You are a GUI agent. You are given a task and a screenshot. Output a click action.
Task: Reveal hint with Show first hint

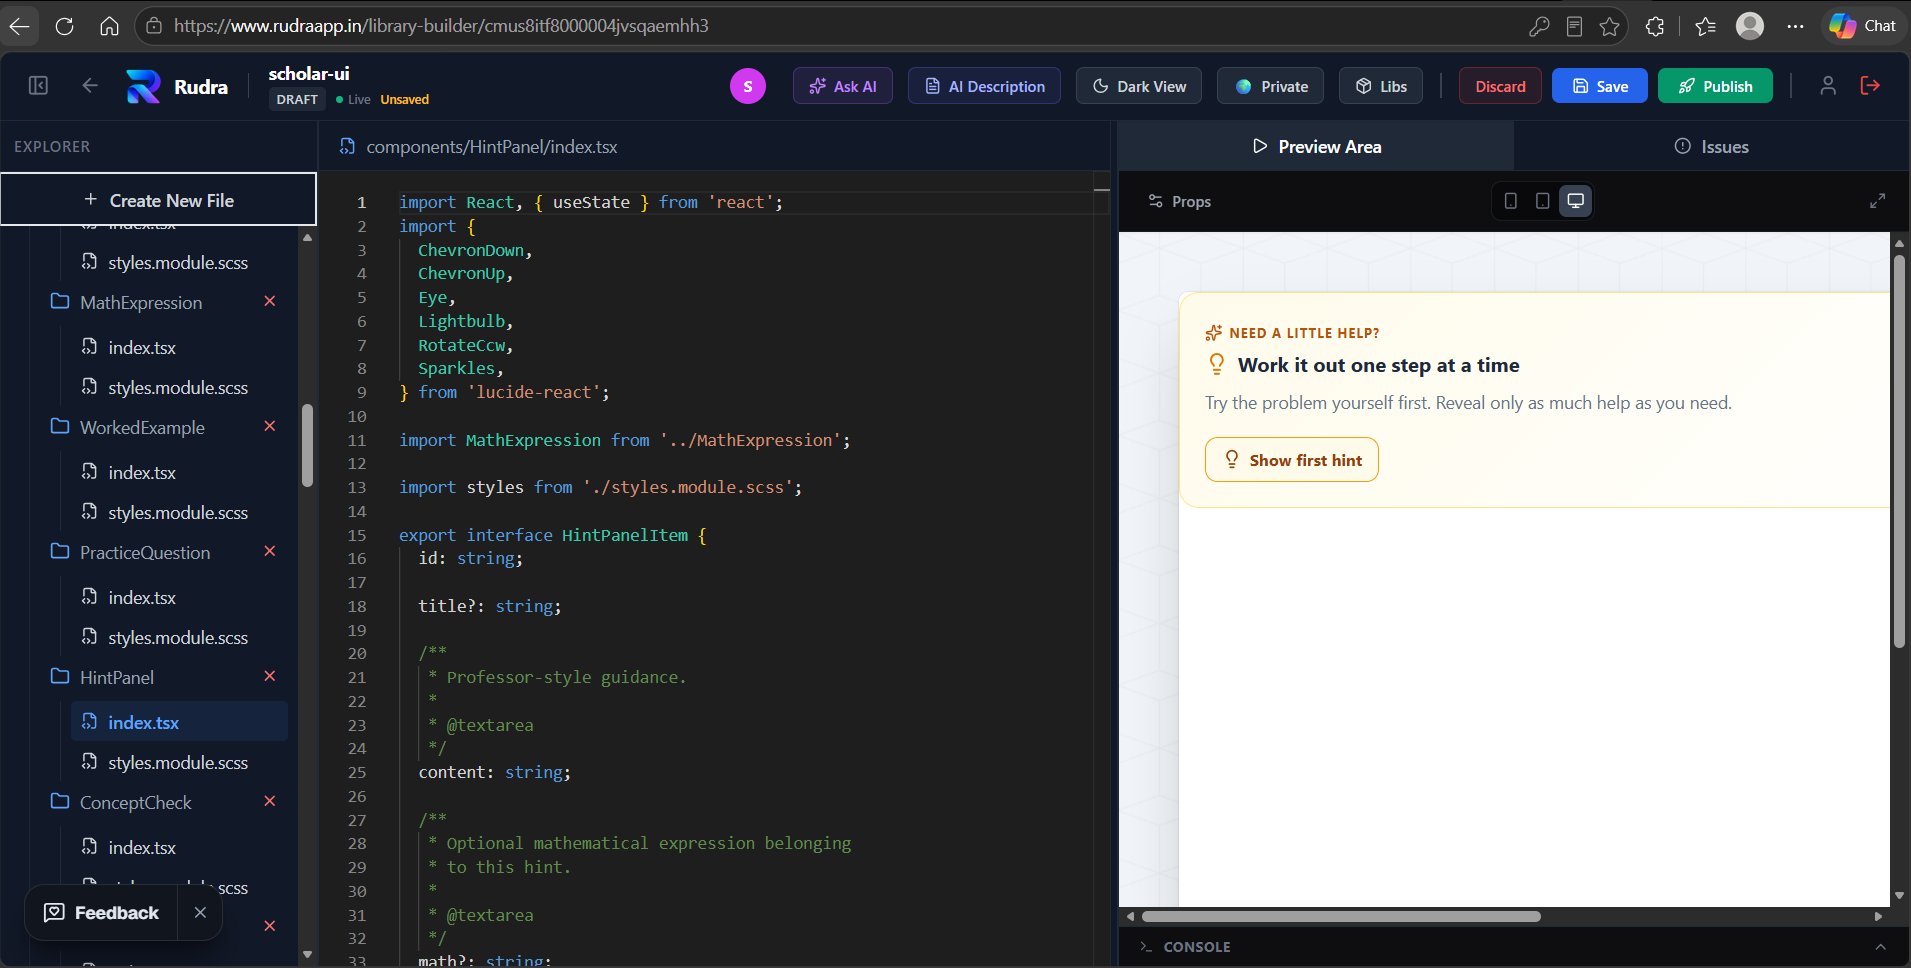[x=1292, y=460]
